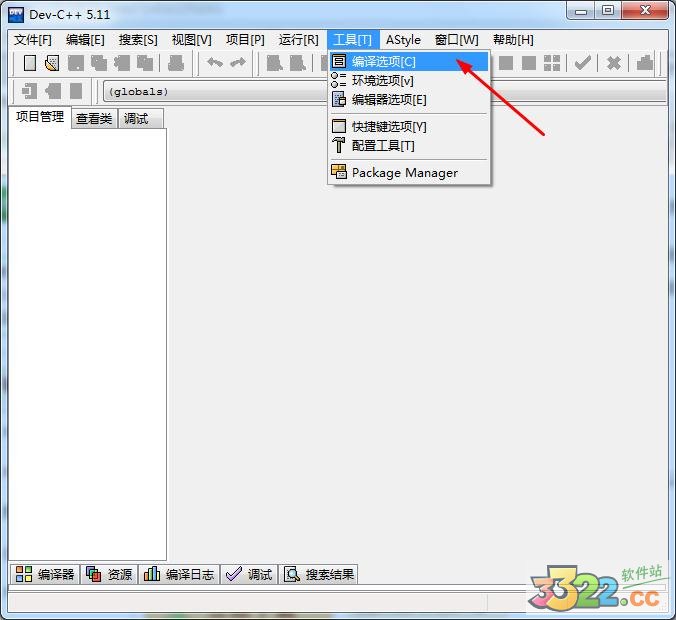Click the greyed Replace toolbar icon
The height and width of the screenshot is (620, 676).
click(298, 63)
